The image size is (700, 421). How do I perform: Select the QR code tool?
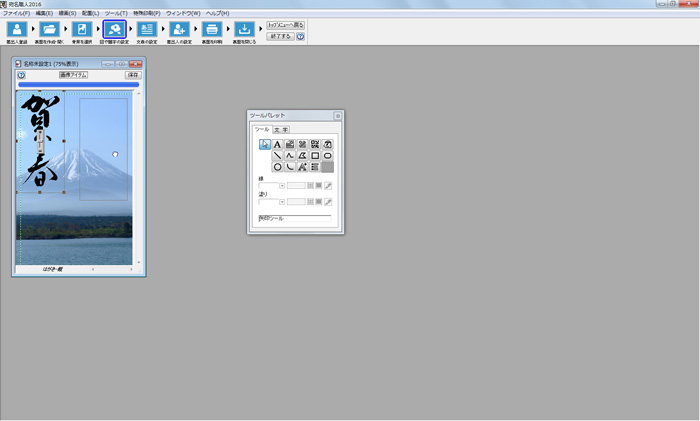click(315, 144)
